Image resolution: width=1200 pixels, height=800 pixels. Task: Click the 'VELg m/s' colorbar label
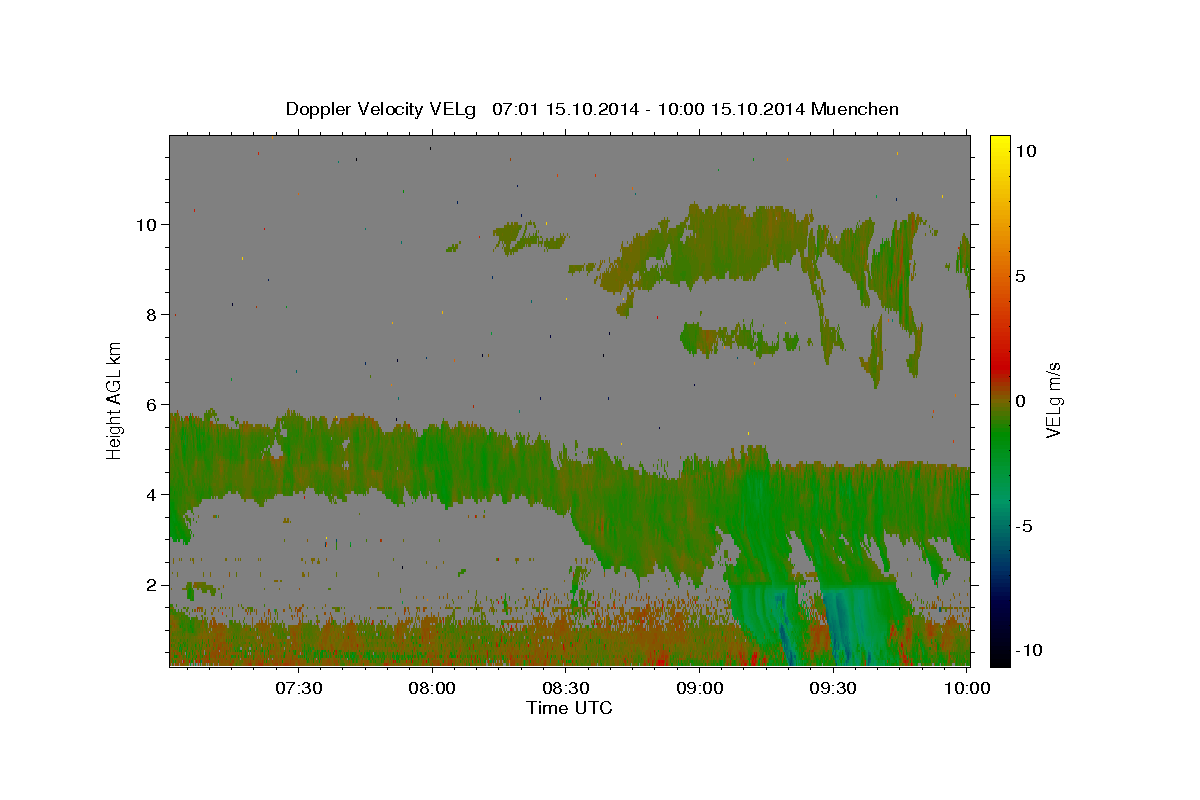tap(1054, 400)
